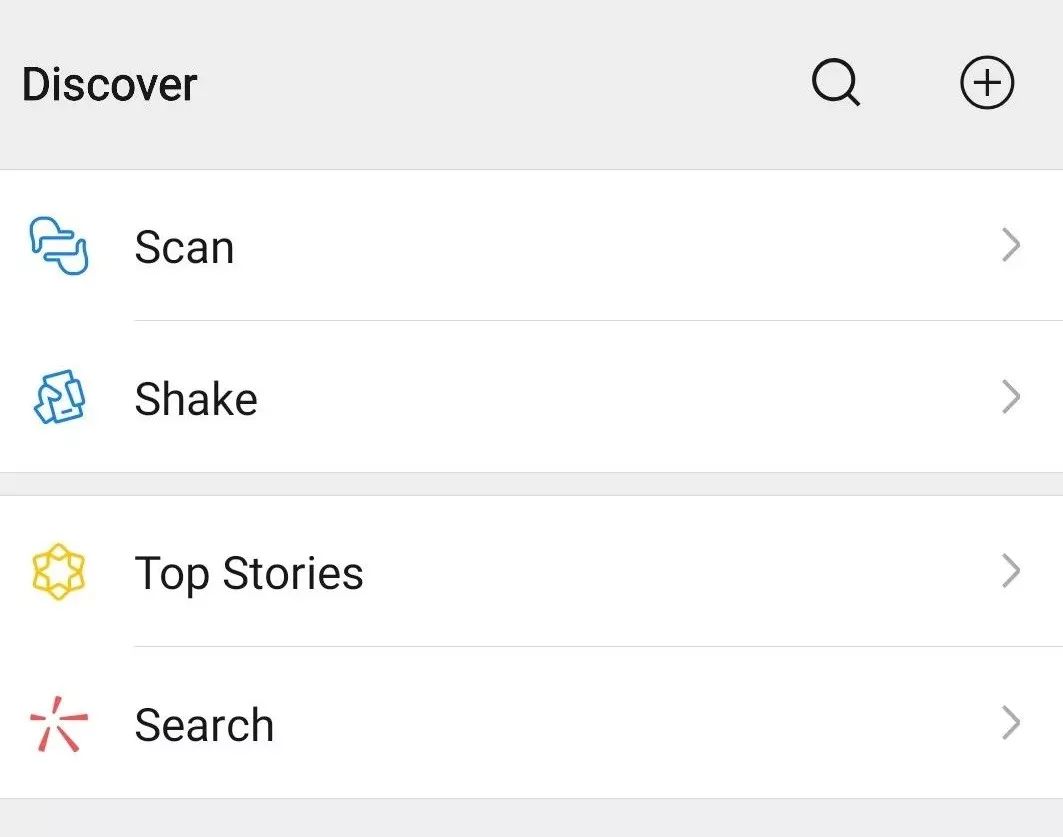The height and width of the screenshot is (837, 1063).
Task: Open the Search text label in list
Action: 204,725
